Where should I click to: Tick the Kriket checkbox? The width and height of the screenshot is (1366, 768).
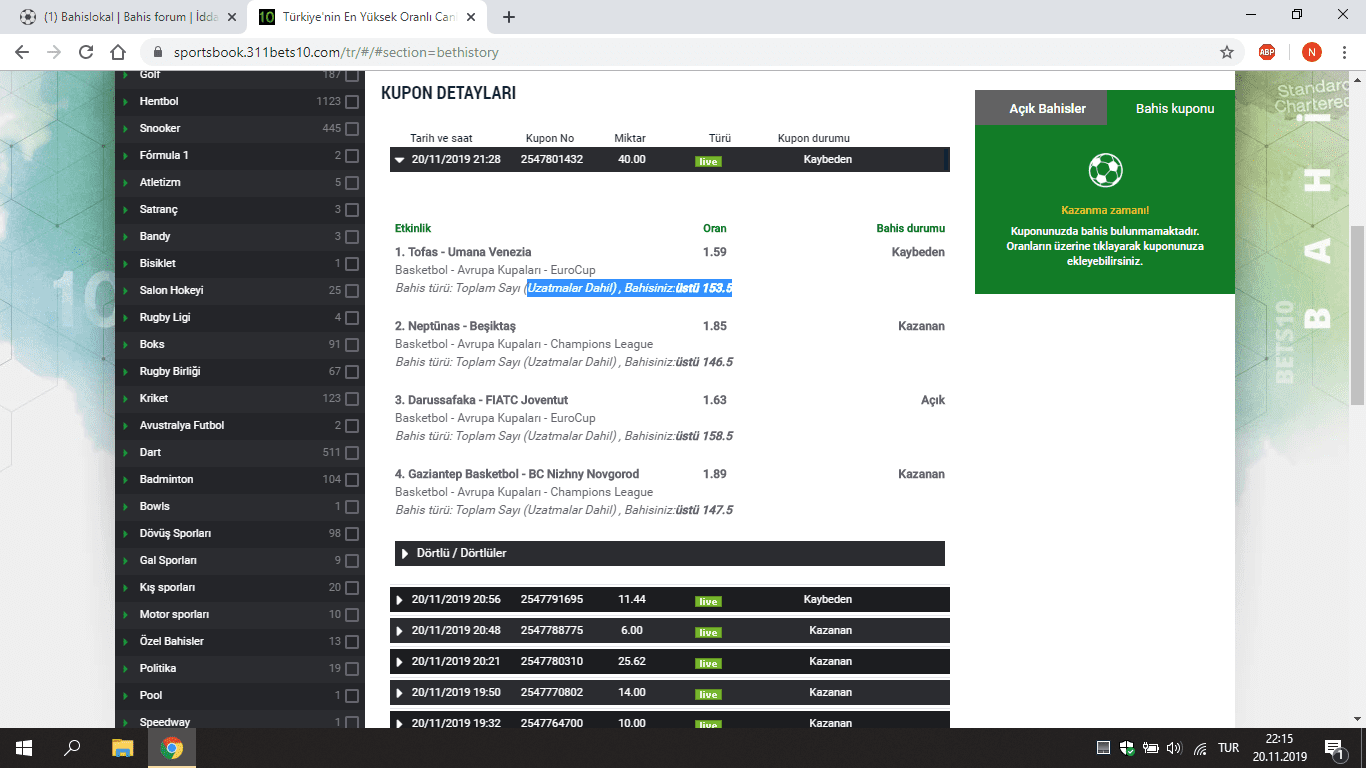352,399
